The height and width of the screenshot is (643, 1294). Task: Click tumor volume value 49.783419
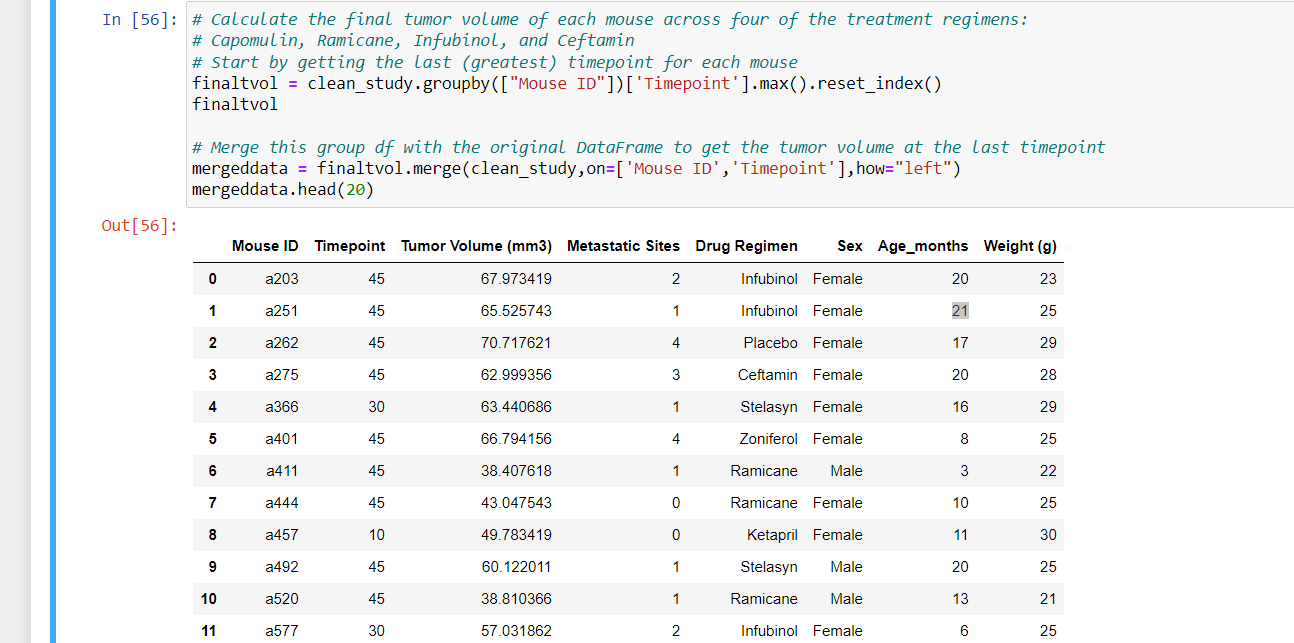(x=516, y=535)
